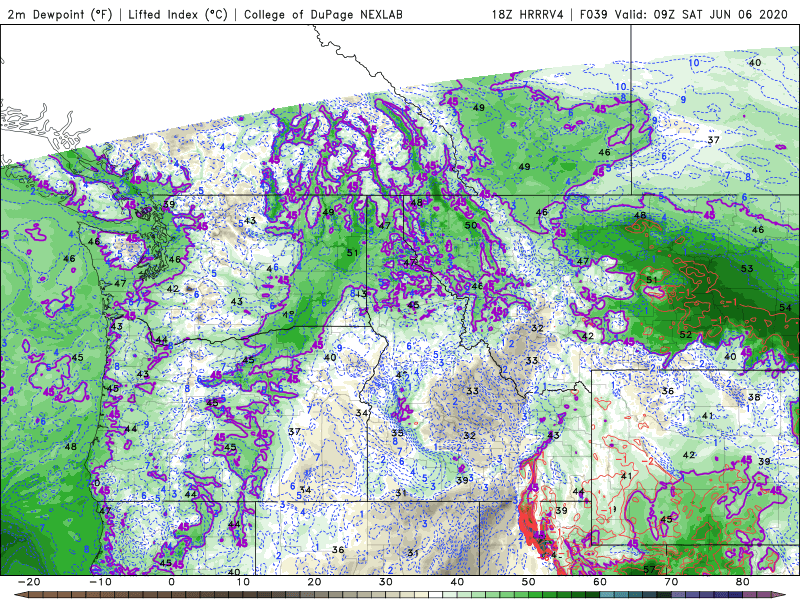Image resolution: width=800 pixels, height=600 pixels.
Task: Click the black "53" dewpoint value on the map
Action: pyautogui.click(x=747, y=268)
